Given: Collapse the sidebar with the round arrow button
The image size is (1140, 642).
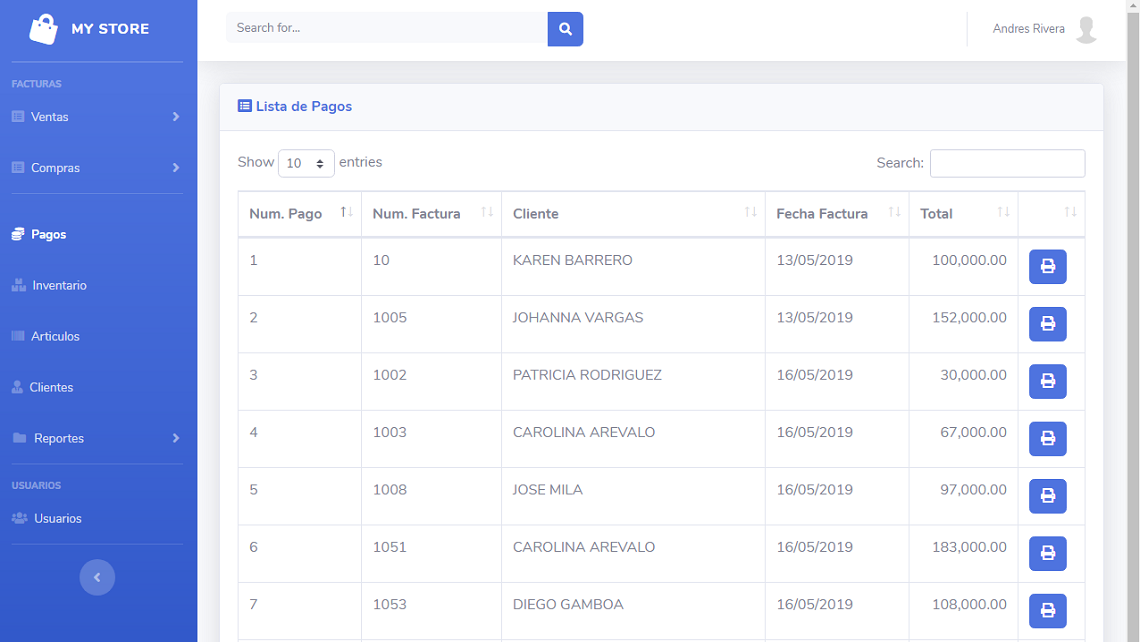Looking at the screenshot, I should (97, 577).
